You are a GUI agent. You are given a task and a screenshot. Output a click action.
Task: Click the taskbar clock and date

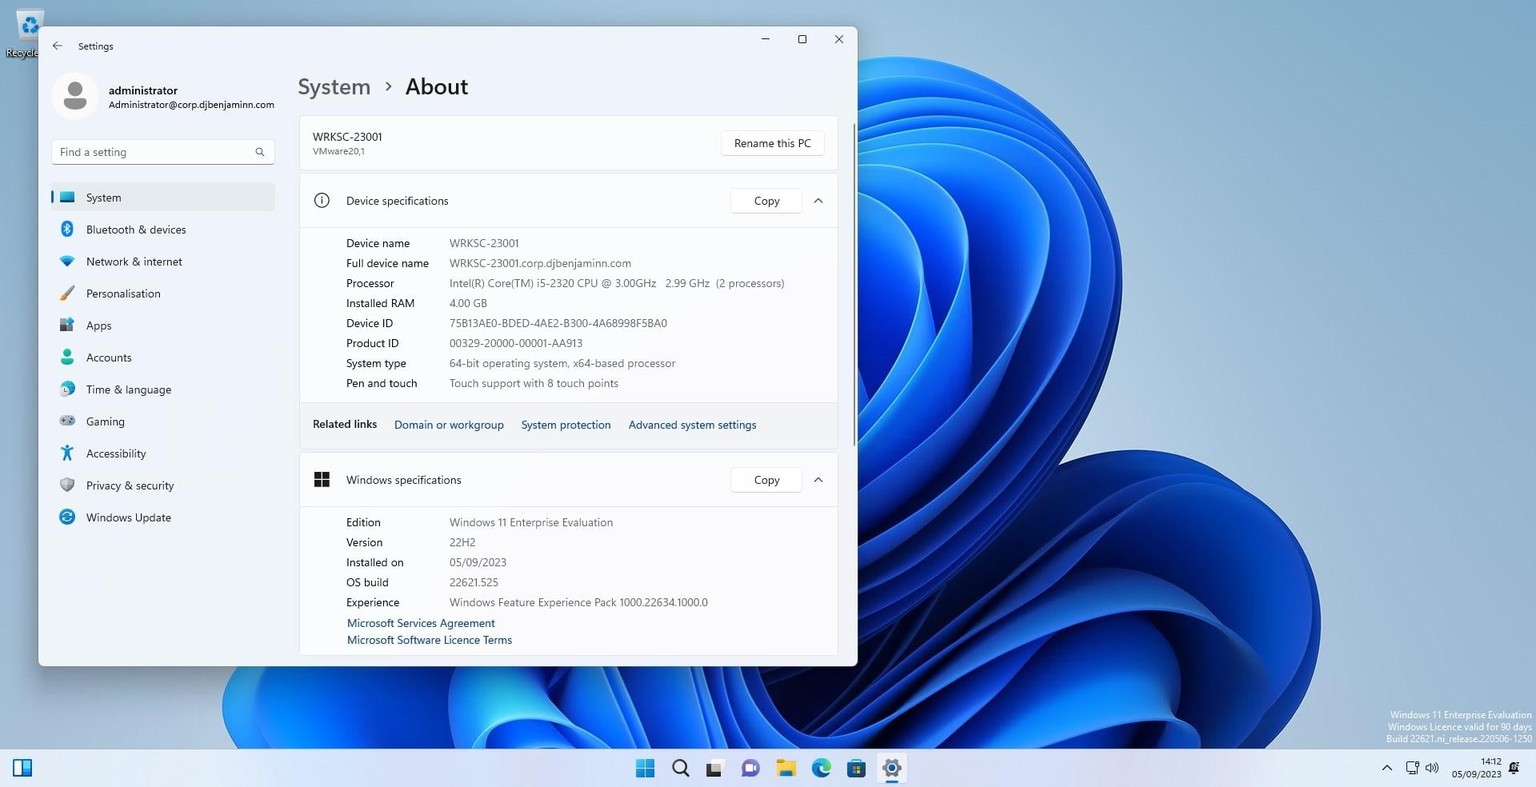click(1476, 768)
